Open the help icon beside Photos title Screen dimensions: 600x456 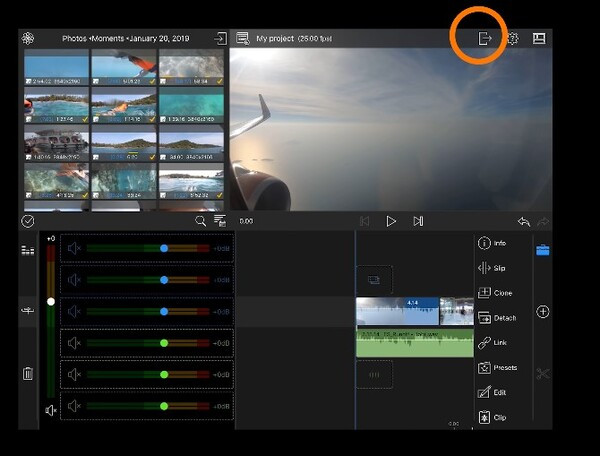28,38
